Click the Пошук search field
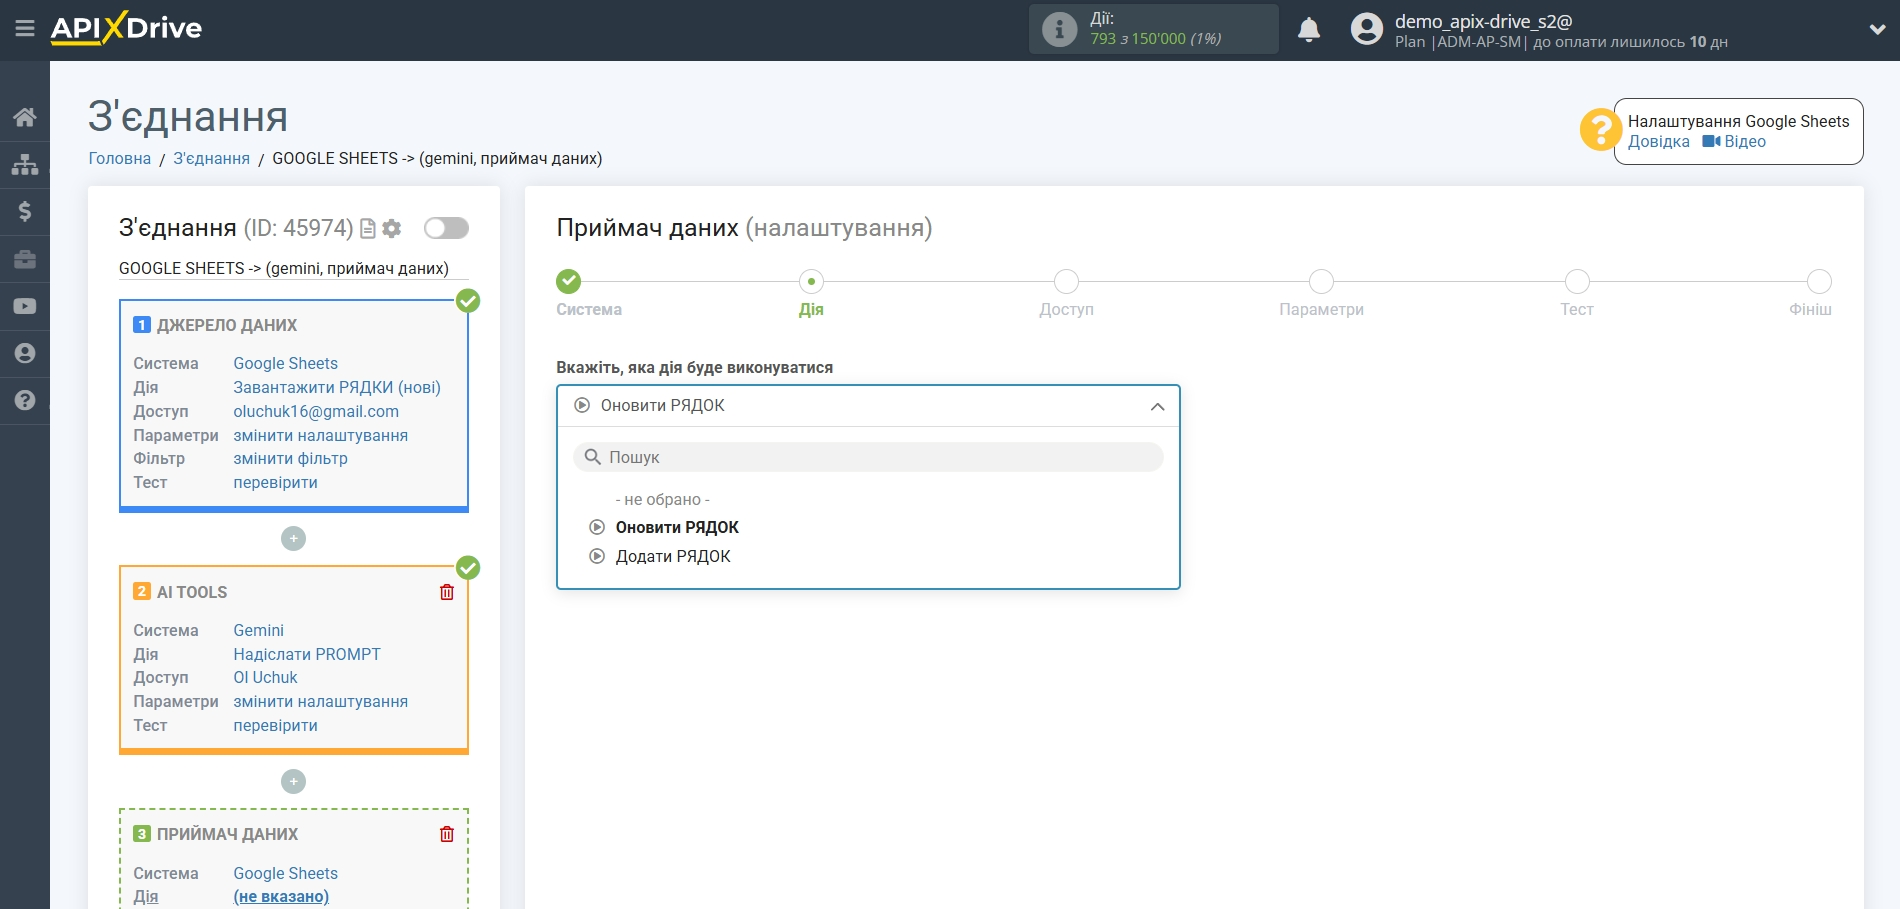Viewport: 1900px width, 909px height. pyautogui.click(x=868, y=457)
